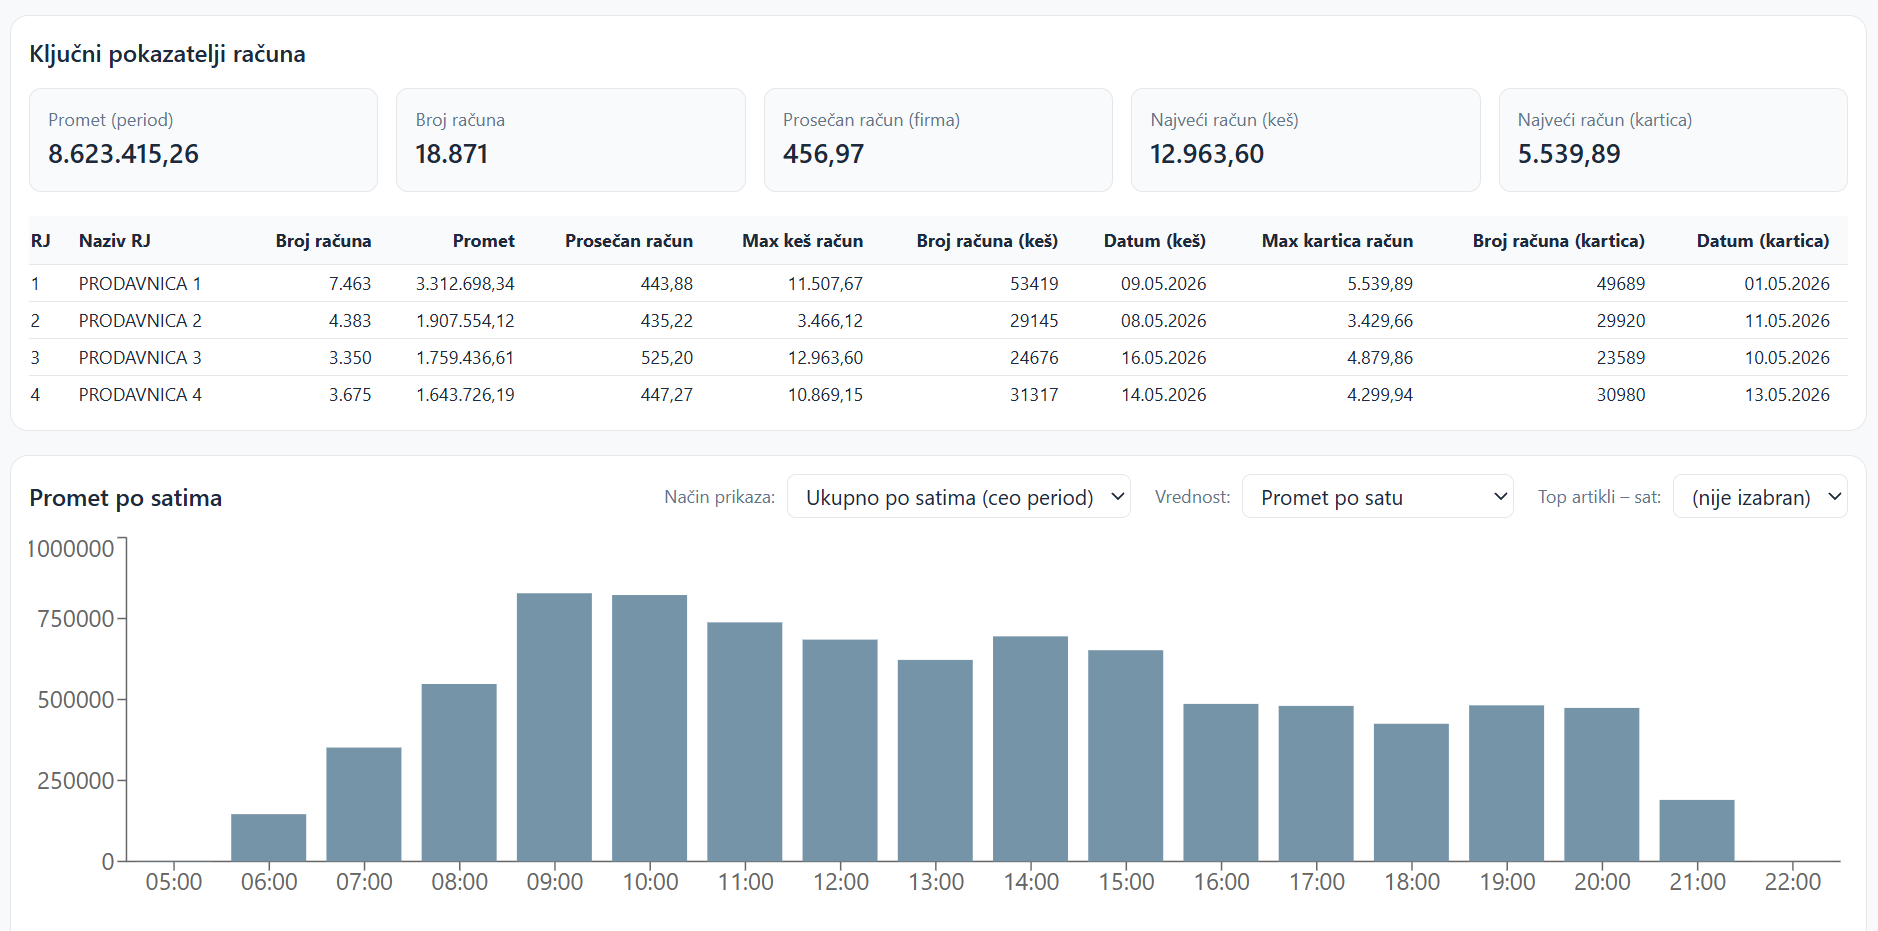Click the 14:00 bar in the chart
Screen dimensions: 1878x931
pyautogui.click(x=1030, y=749)
